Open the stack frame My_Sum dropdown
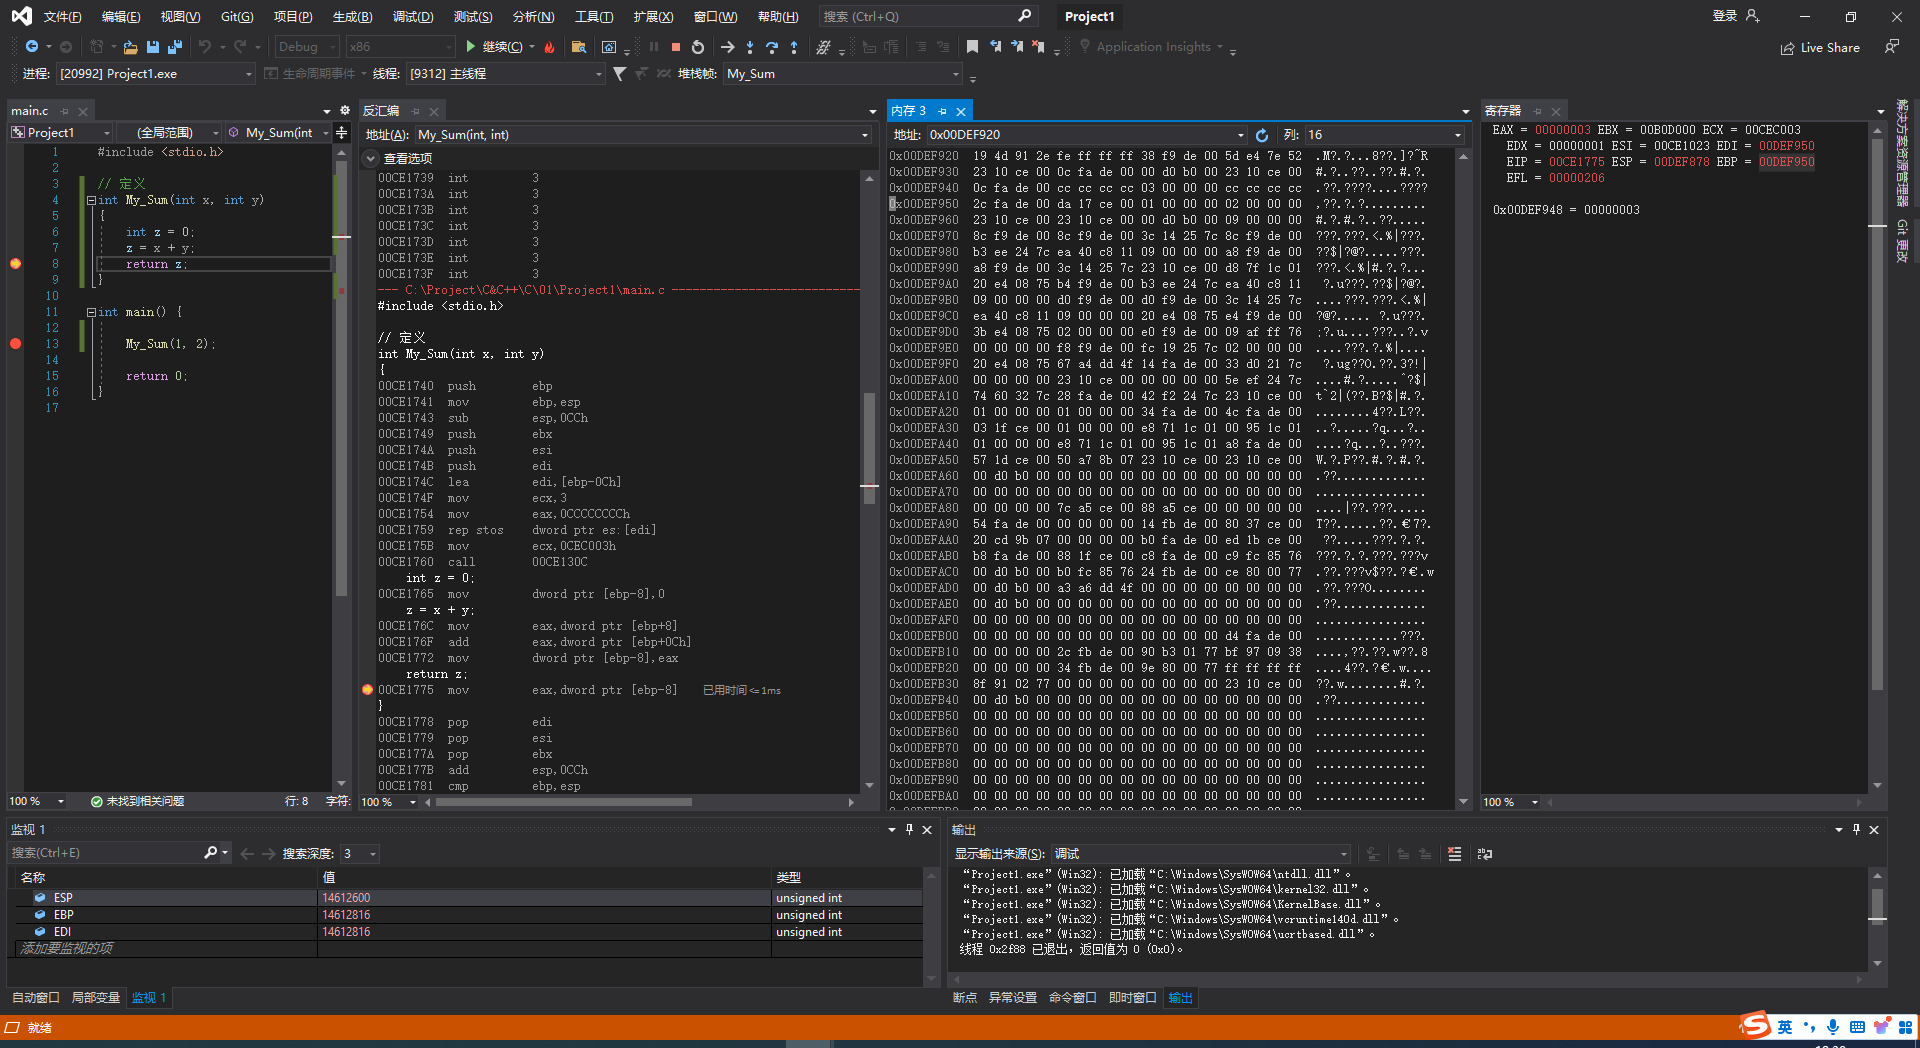The image size is (1920, 1048). click(843, 74)
